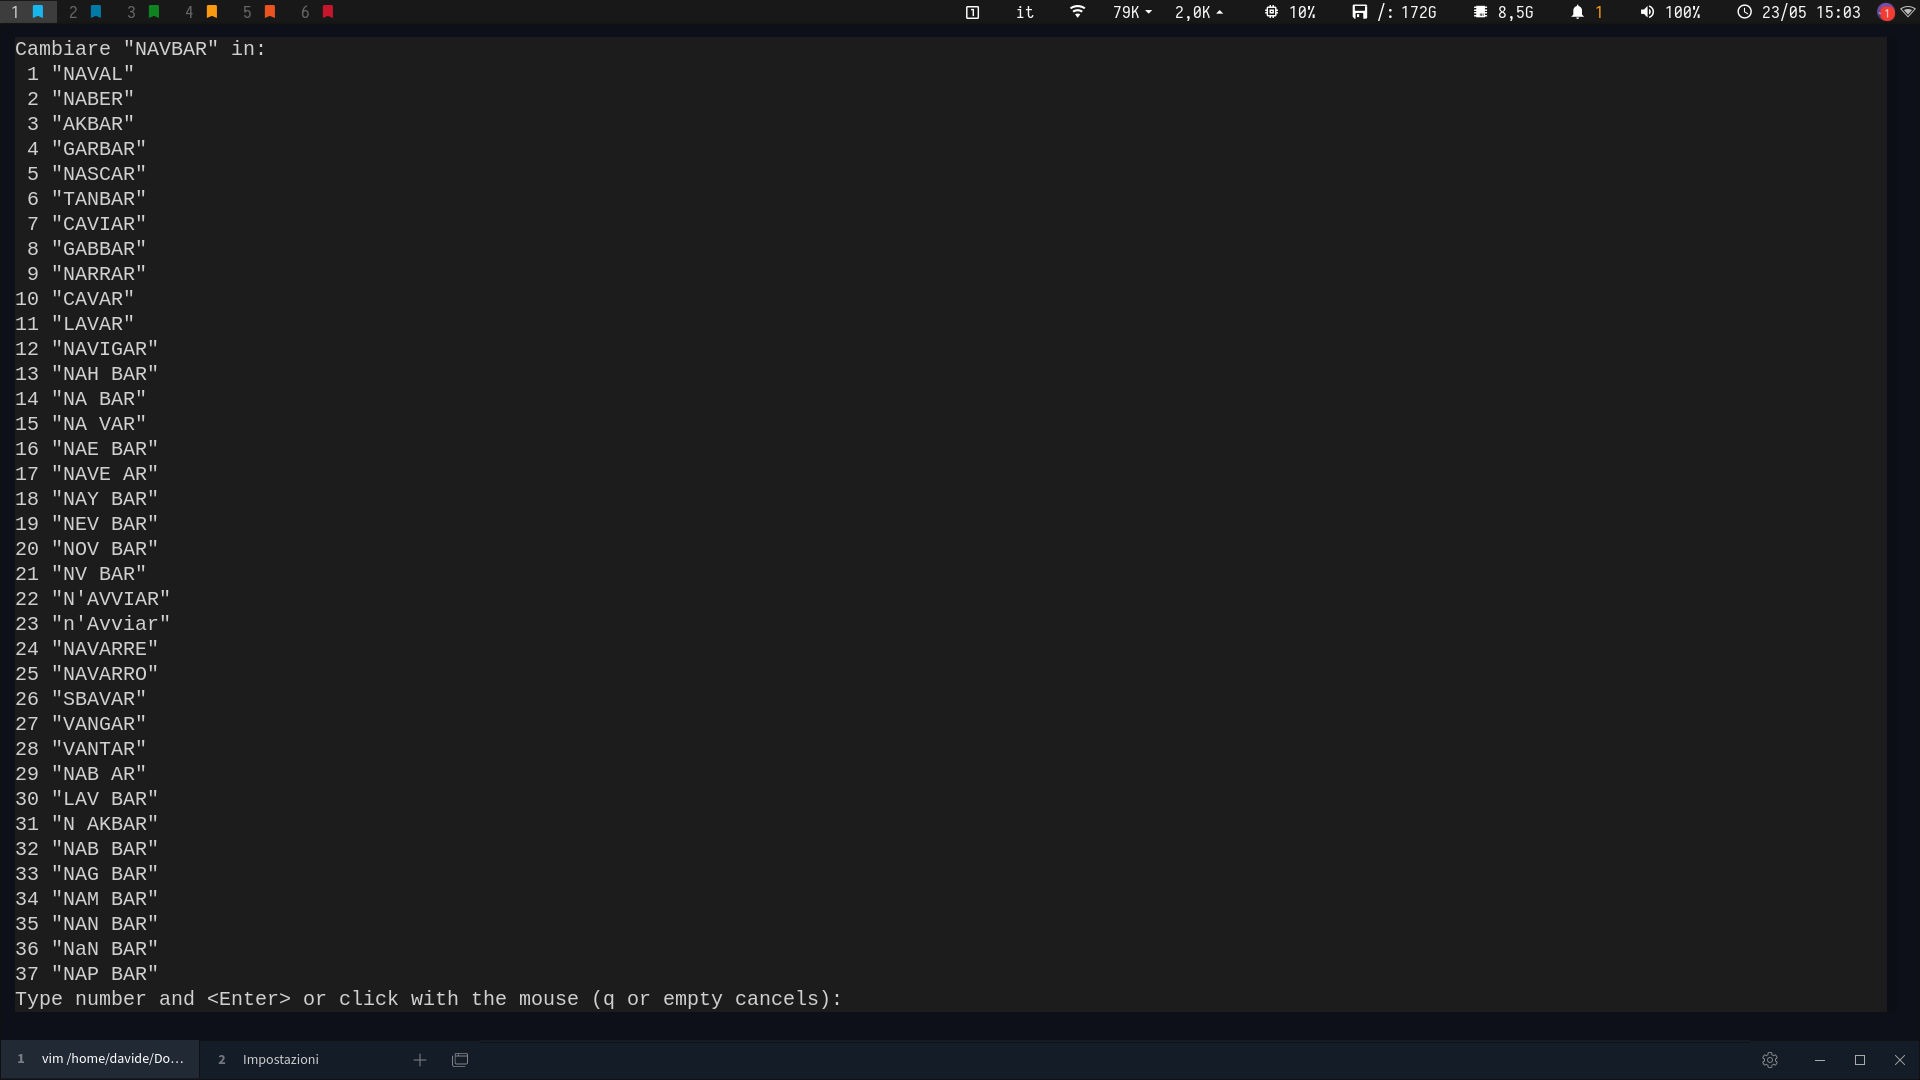Choose suggestion 26 "SBAVAR"
Image resolution: width=1920 pixels, height=1080 pixels.
click(x=81, y=699)
